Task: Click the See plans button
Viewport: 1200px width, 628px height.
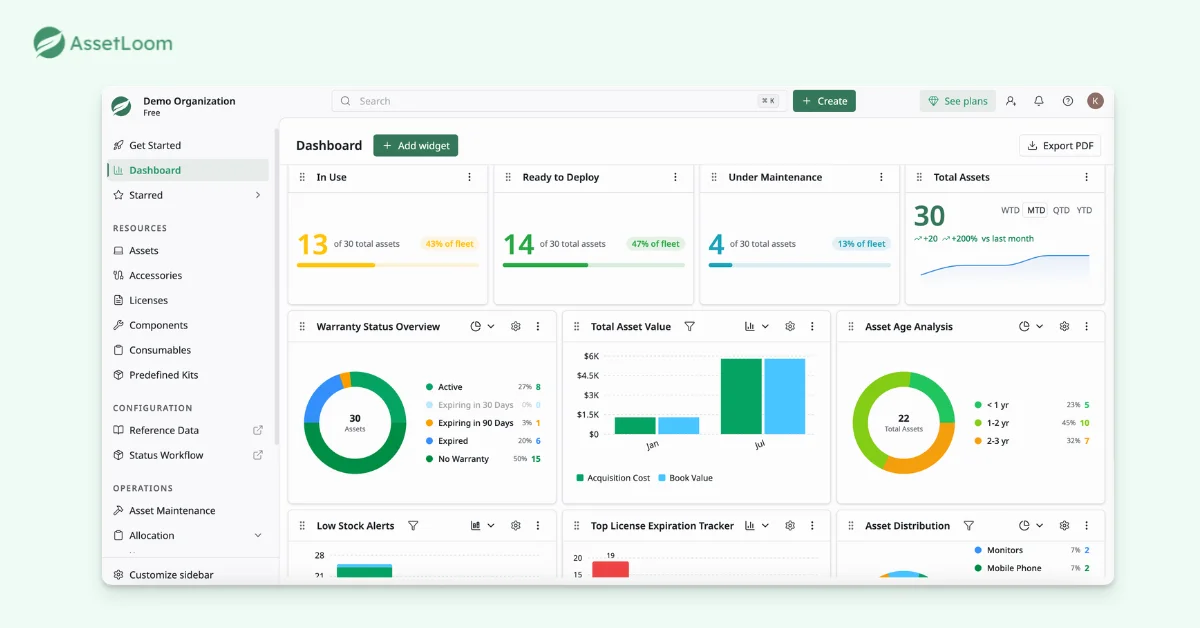Action: pos(957,101)
